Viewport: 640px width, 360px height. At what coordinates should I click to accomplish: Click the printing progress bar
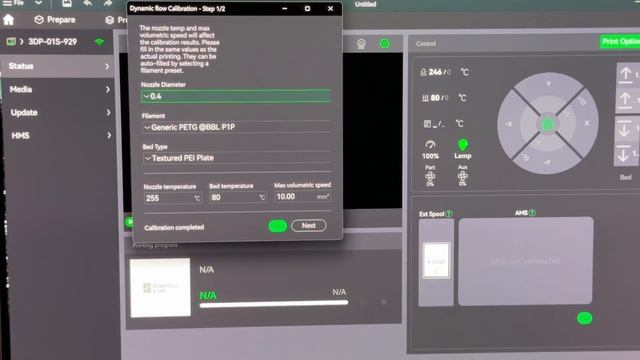274,303
